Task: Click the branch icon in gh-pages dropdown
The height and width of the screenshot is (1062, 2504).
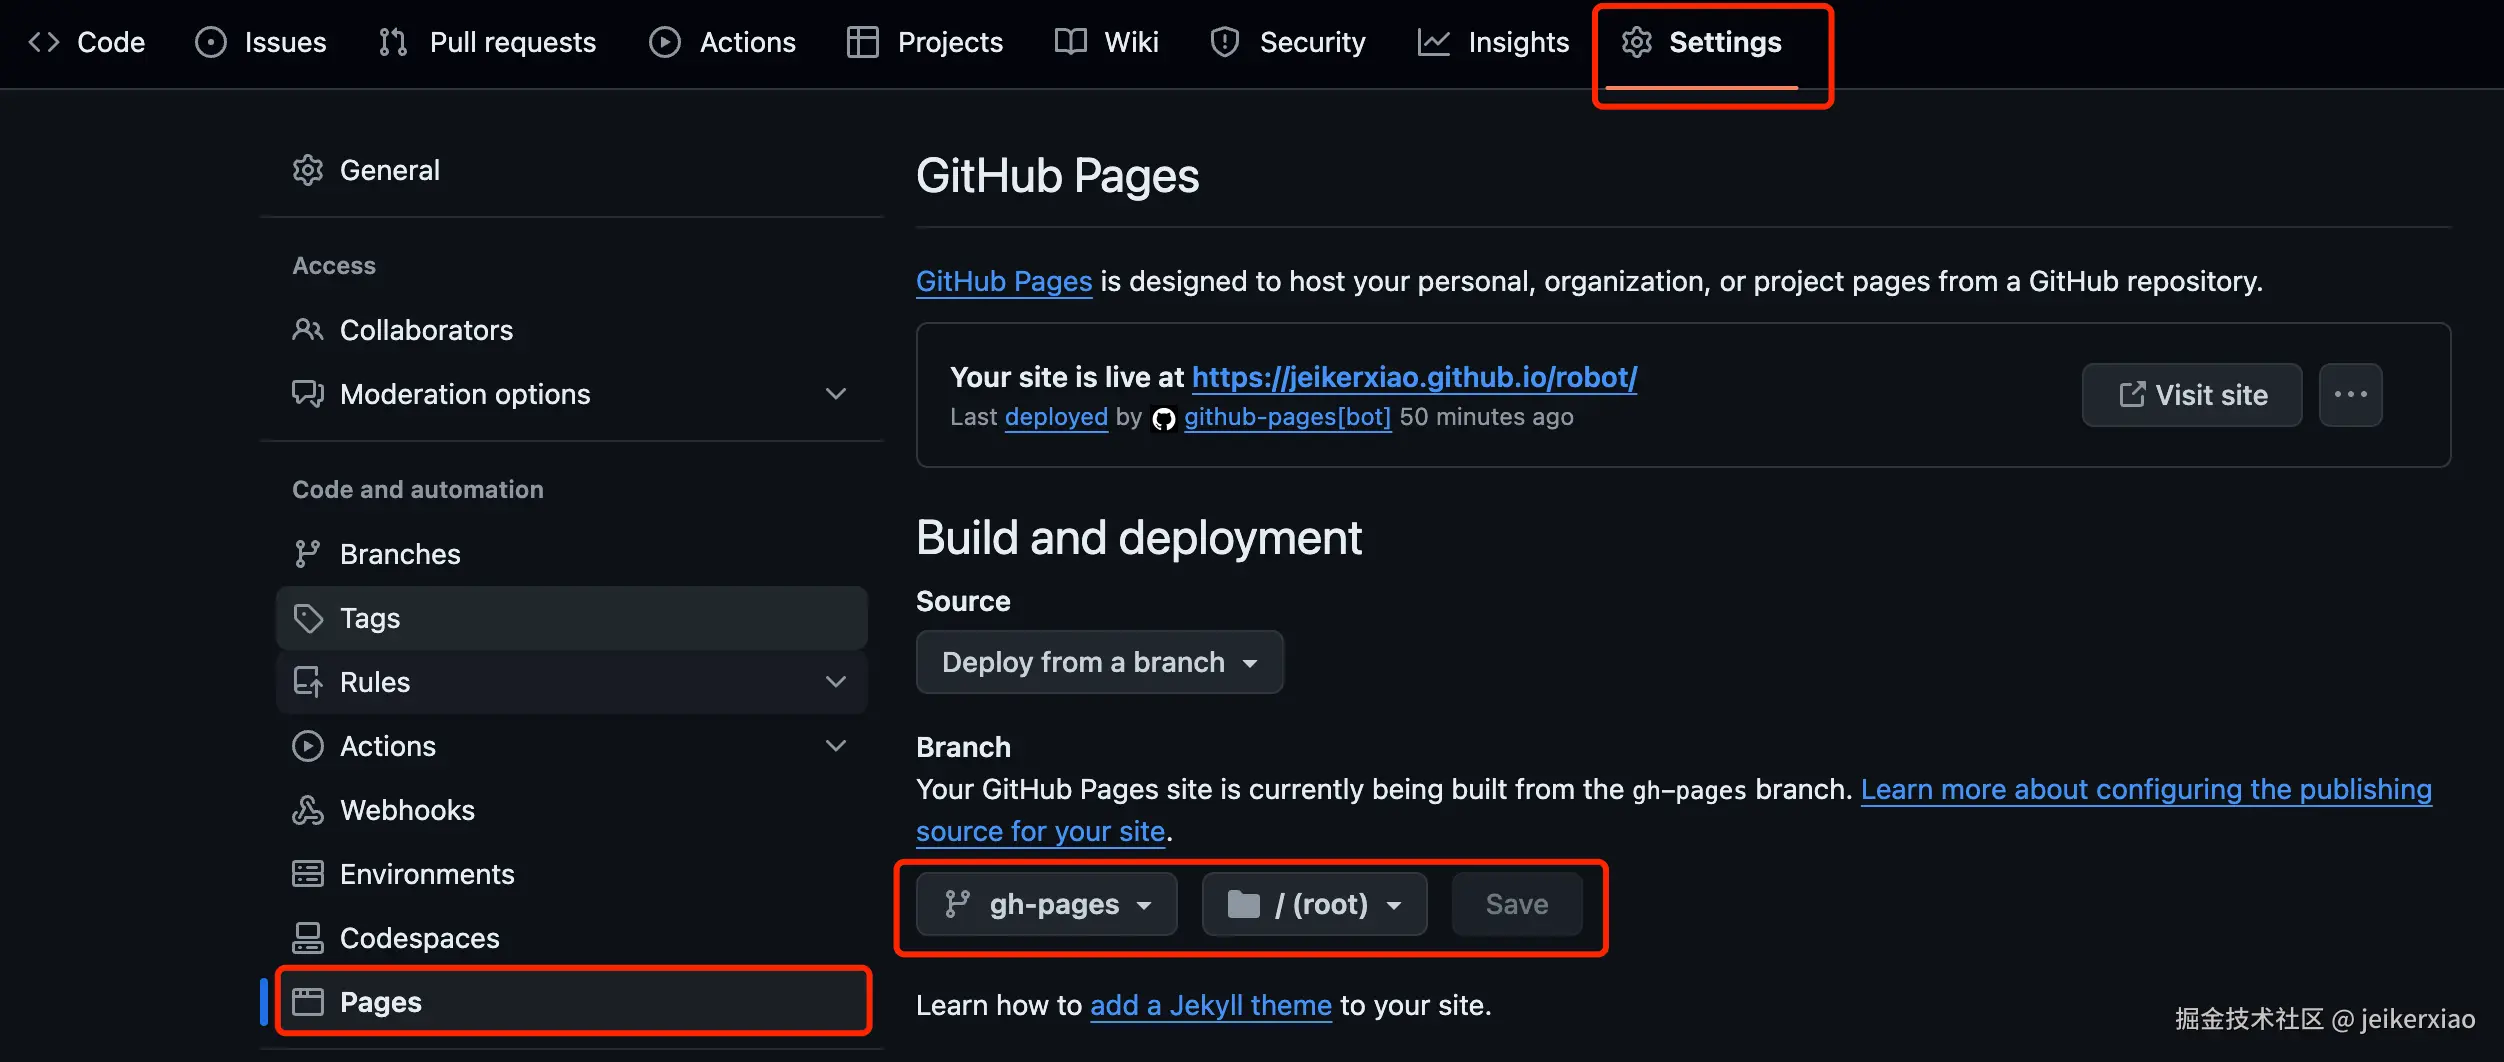Action: [958, 904]
